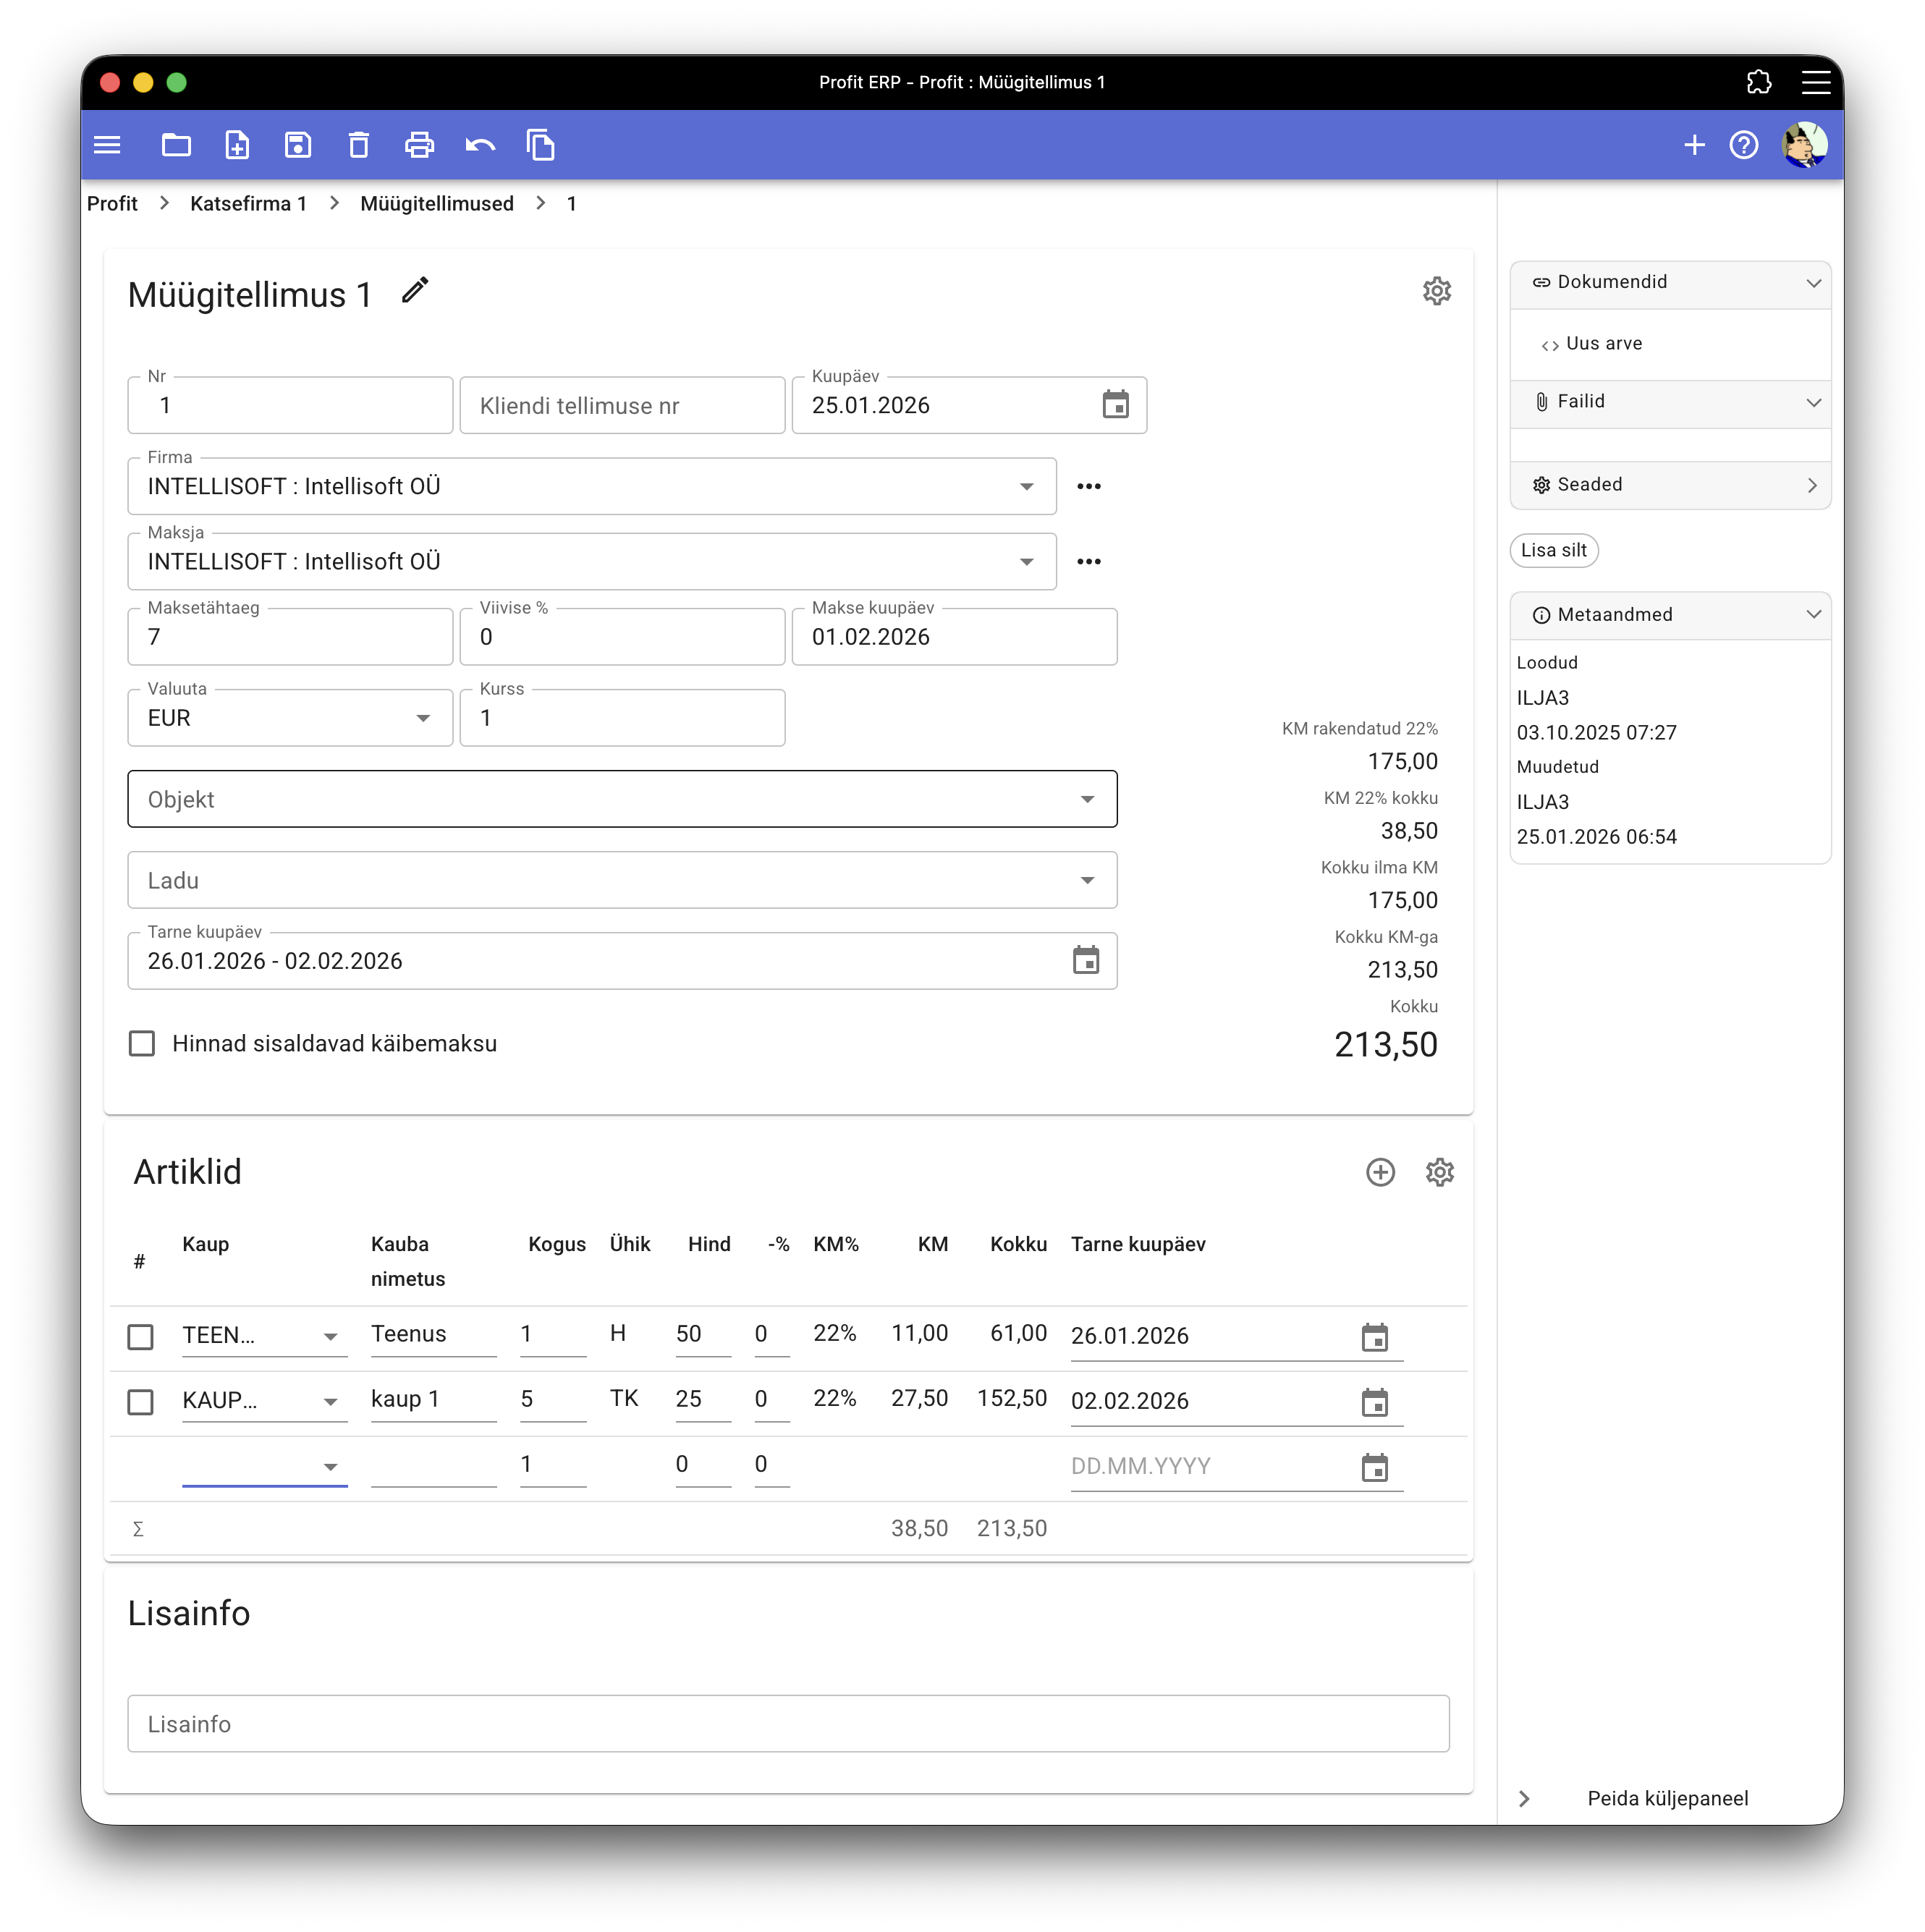Click the new document toolbar icon
1925x1932 pixels.
click(x=237, y=145)
